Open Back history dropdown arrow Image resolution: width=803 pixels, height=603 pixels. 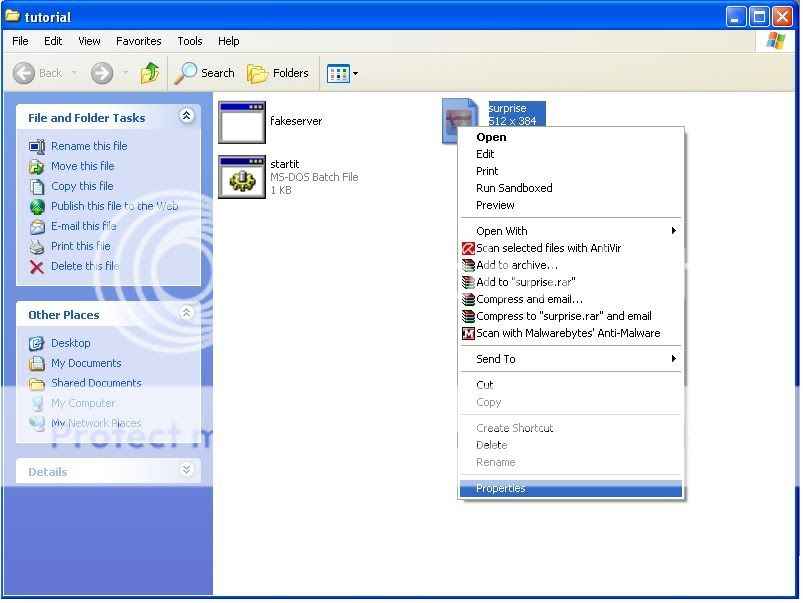(x=74, y=73)
